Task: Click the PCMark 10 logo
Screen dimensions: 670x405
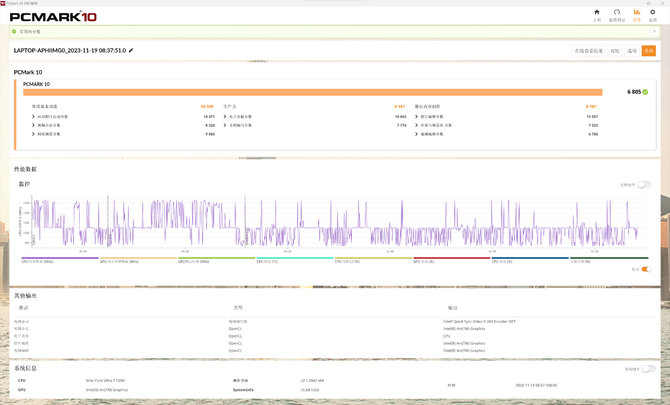Action: click(53, 17)
